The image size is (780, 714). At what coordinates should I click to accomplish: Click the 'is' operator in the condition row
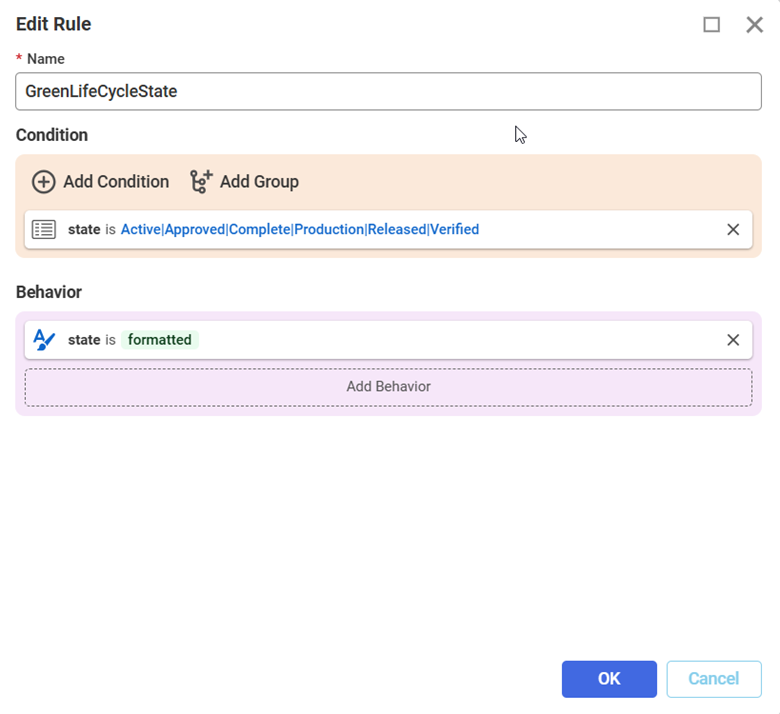tap(111, 230)
